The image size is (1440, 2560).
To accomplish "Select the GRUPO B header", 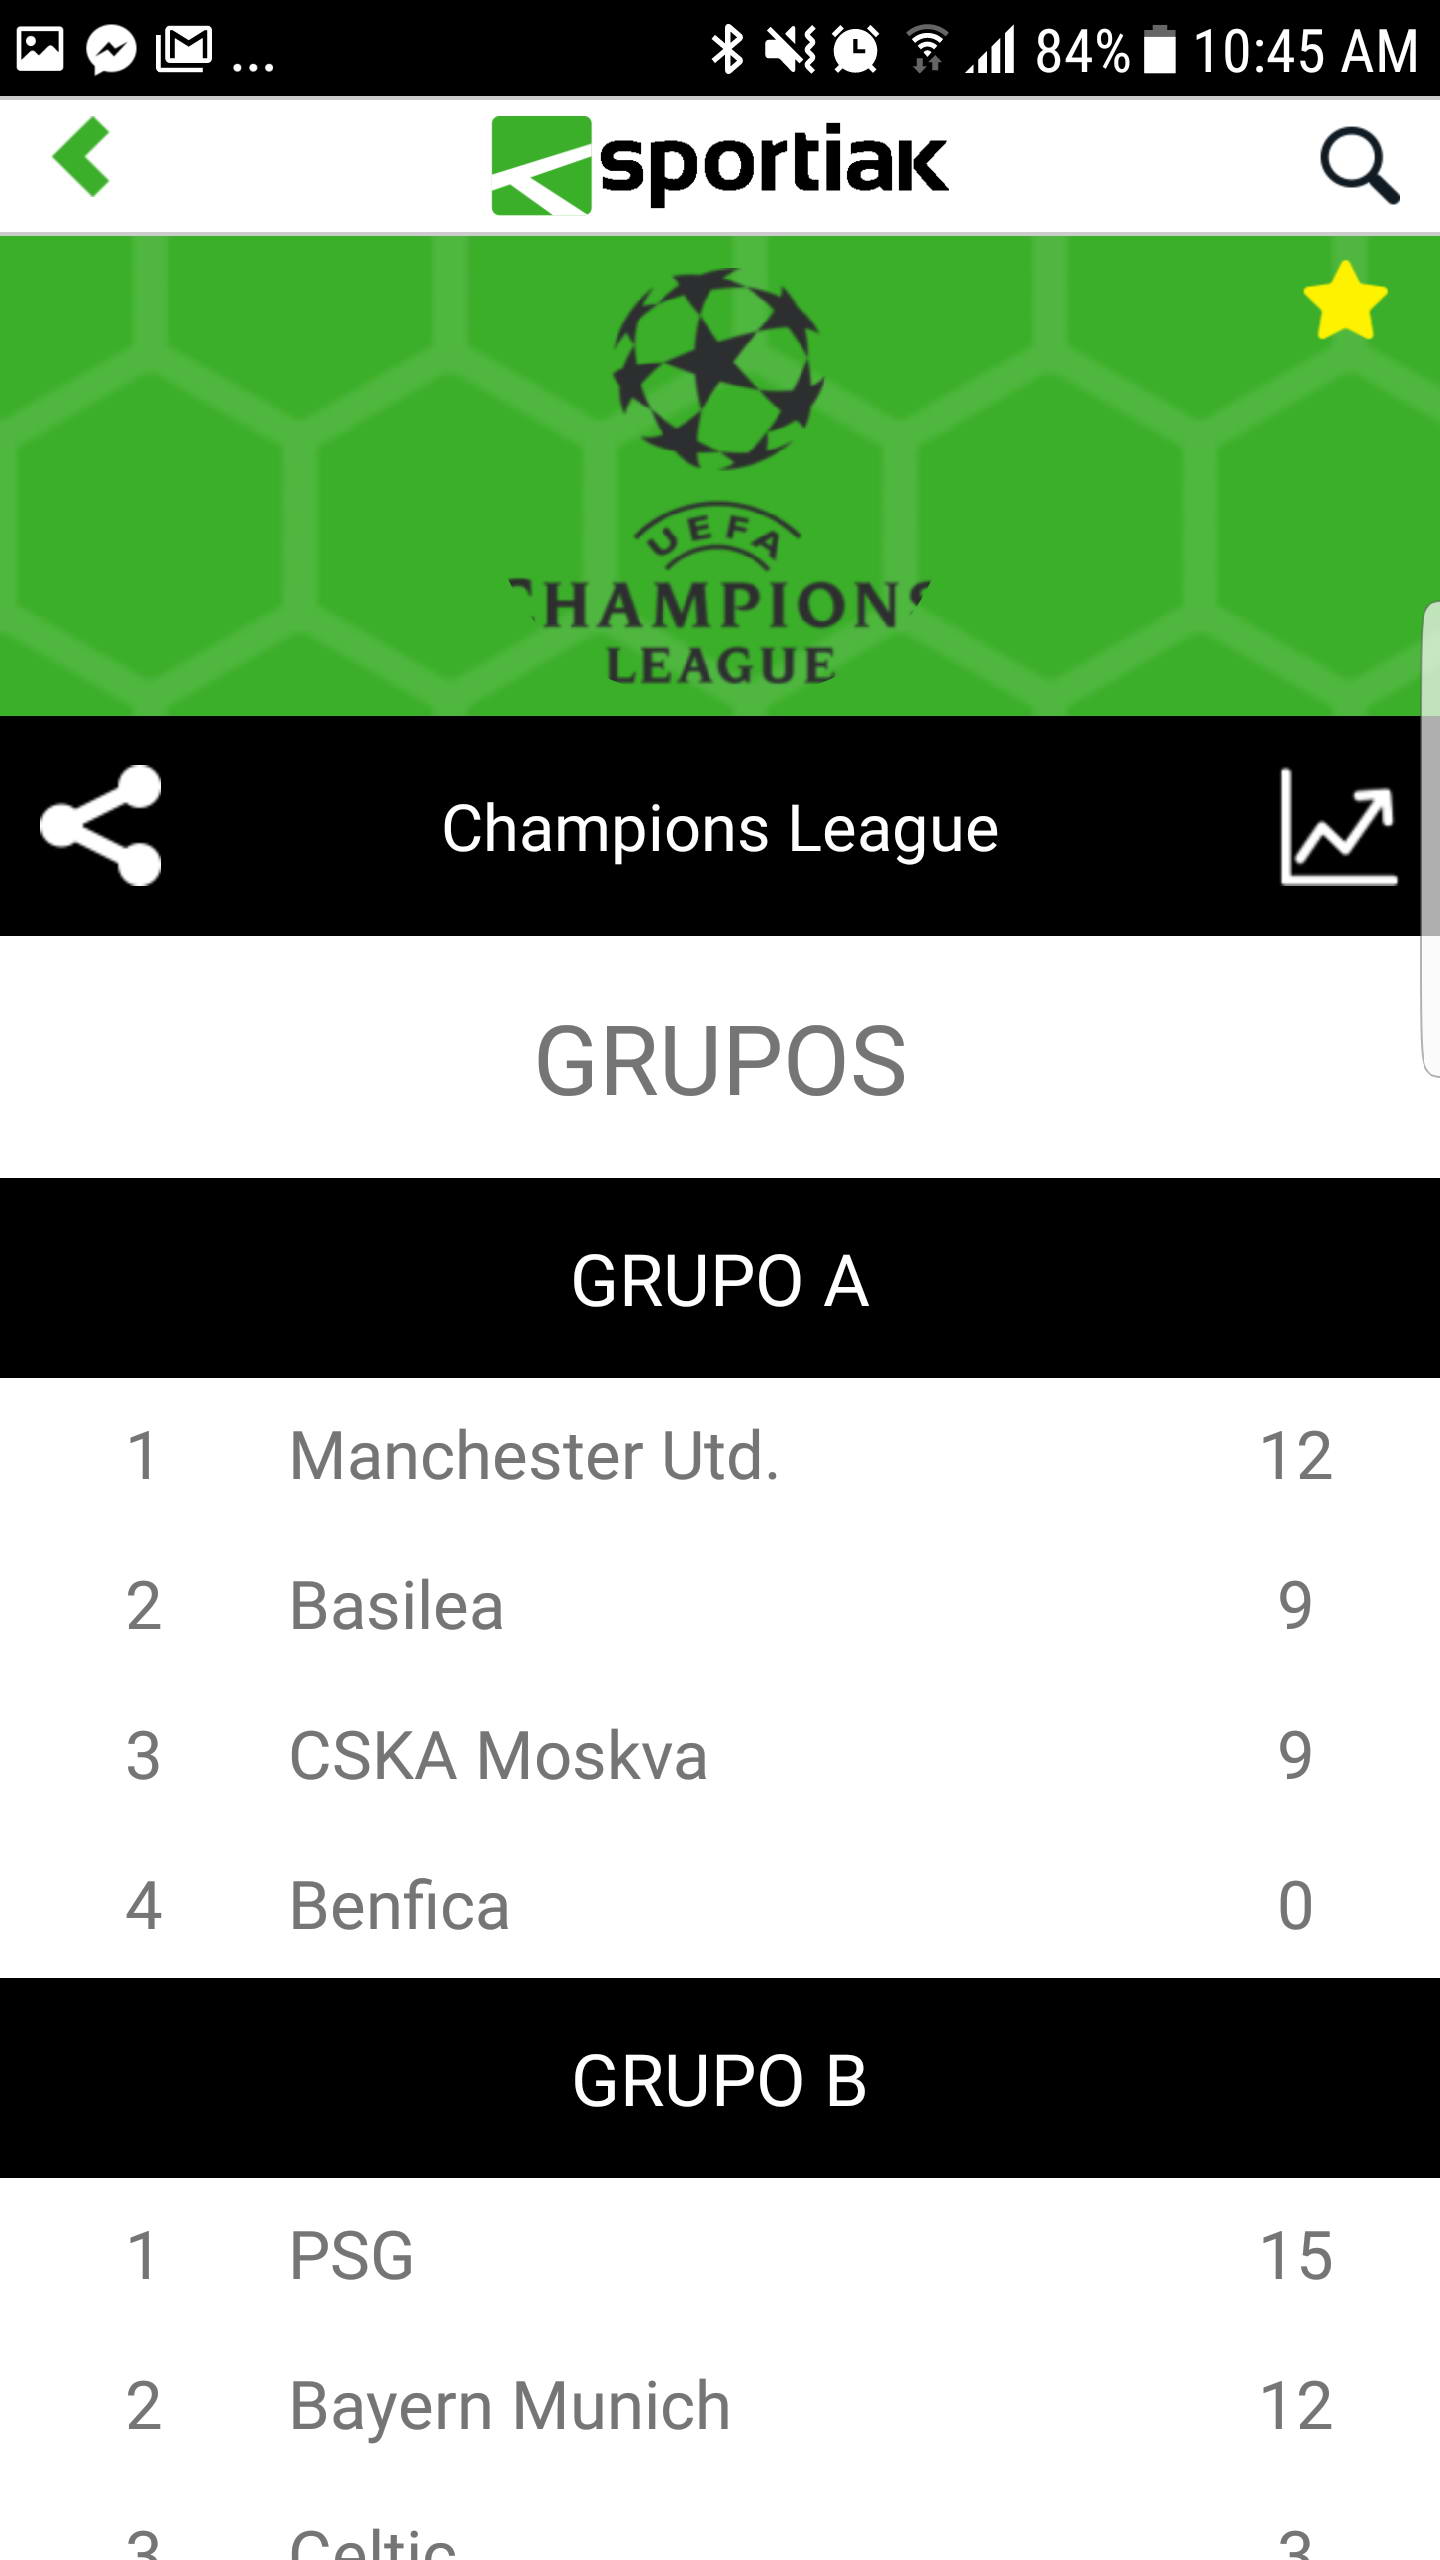I will coord(720,2080).
